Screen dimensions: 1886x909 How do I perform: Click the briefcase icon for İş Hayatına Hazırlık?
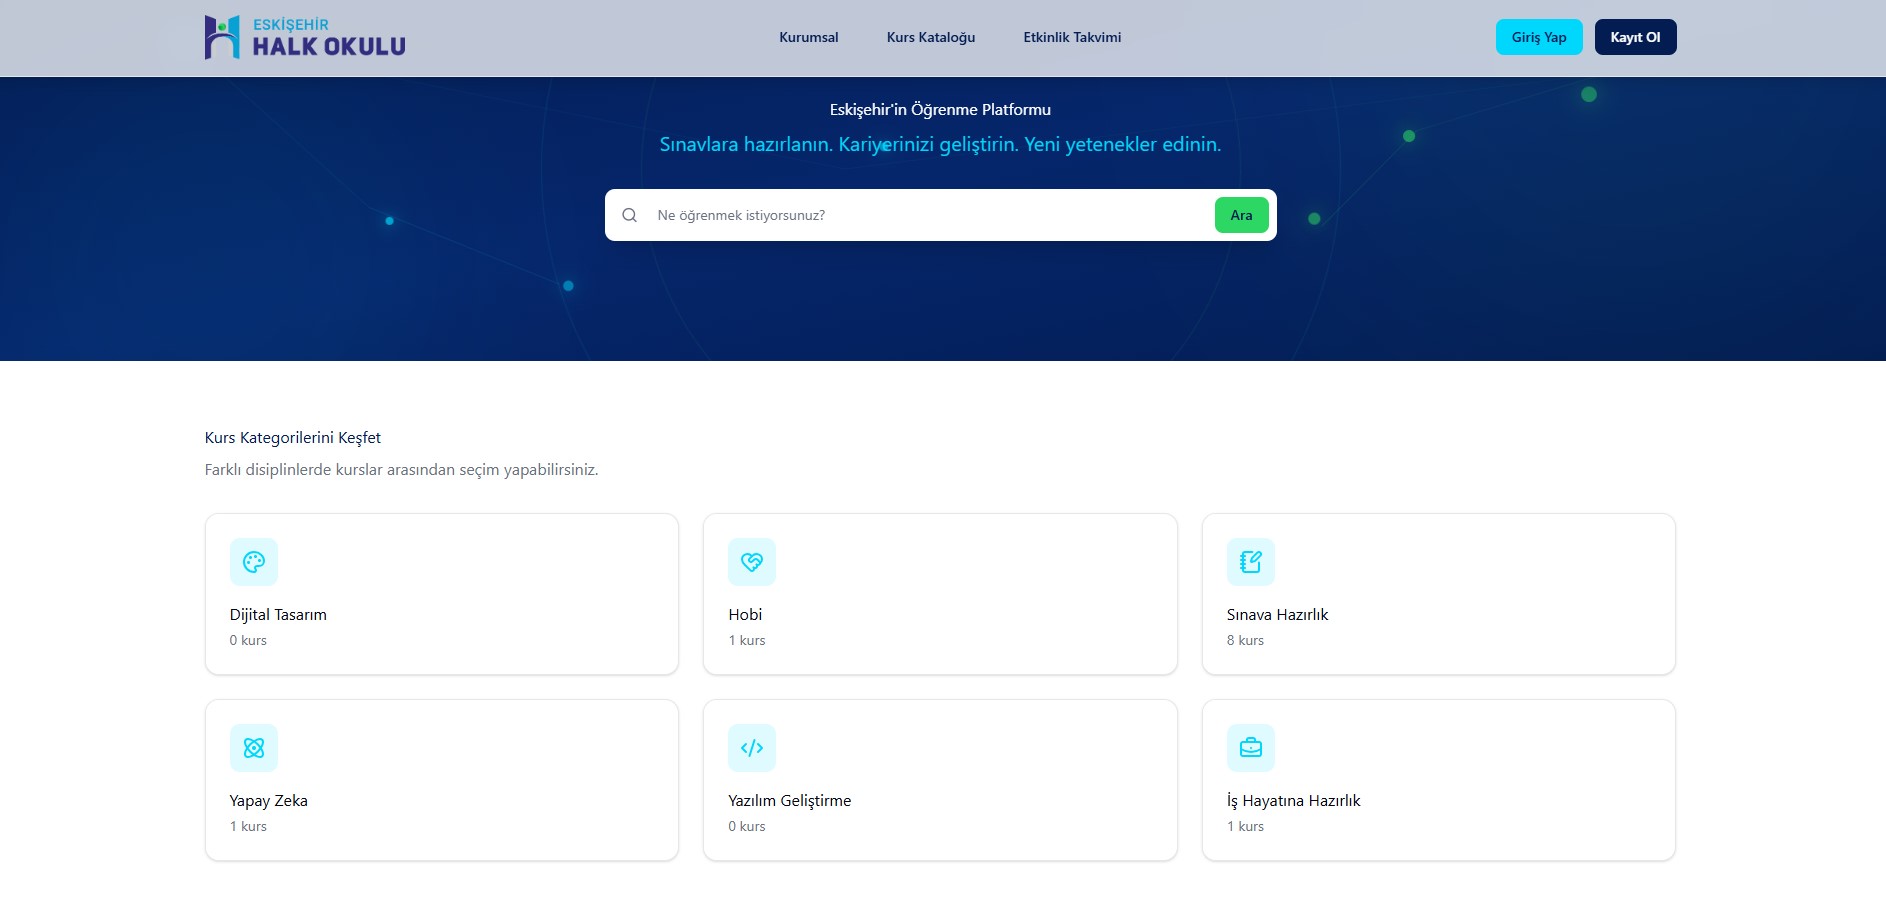point(1250,748)
